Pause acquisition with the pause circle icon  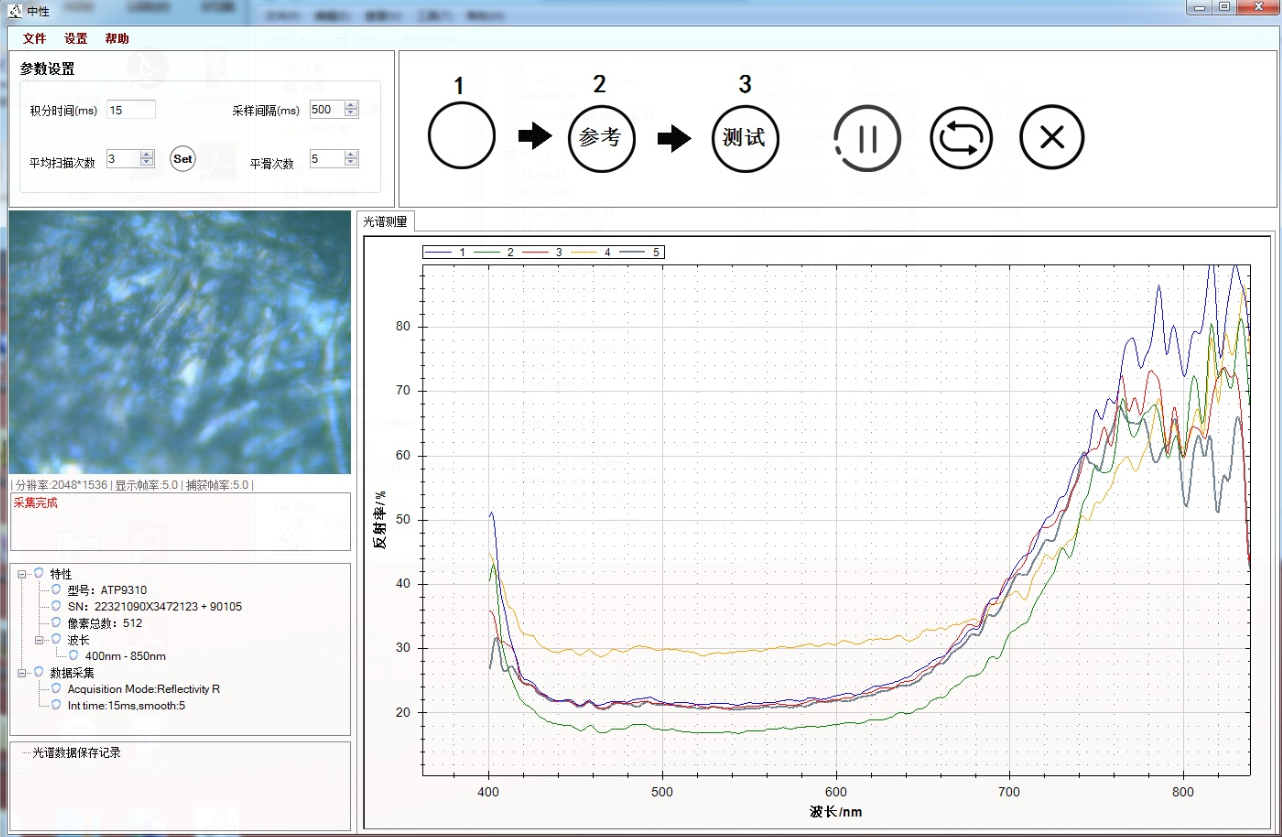tap(867, 138)
